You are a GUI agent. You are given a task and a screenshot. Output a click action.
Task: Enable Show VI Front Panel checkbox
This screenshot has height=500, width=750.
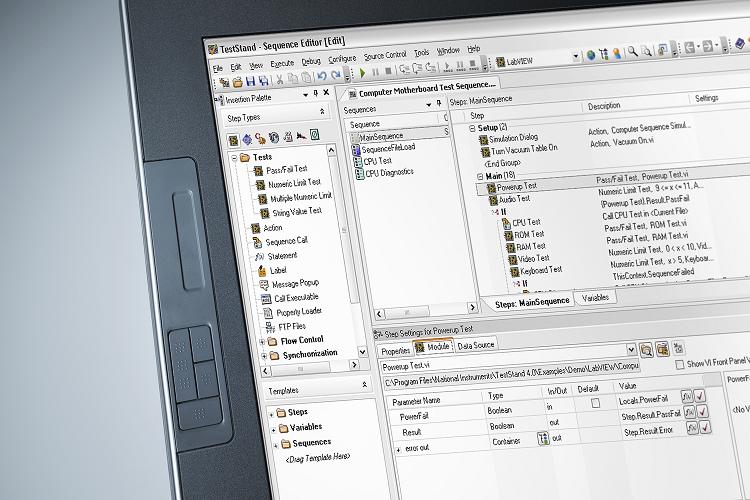pyautogui.click(x=680, y=362)
